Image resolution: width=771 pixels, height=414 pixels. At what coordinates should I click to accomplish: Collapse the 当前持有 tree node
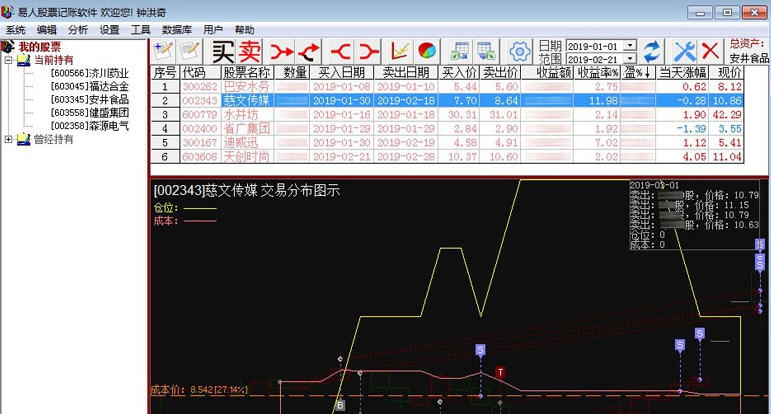tap(8, 60)
